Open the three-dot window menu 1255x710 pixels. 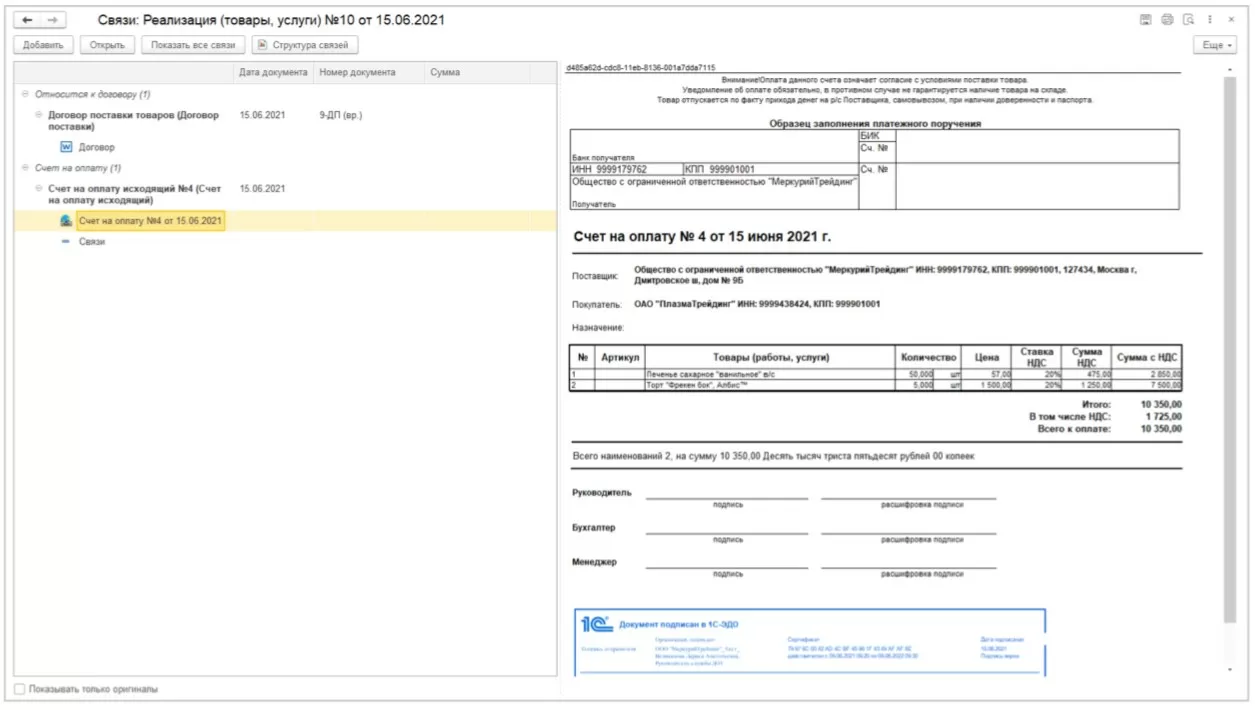1212,20
